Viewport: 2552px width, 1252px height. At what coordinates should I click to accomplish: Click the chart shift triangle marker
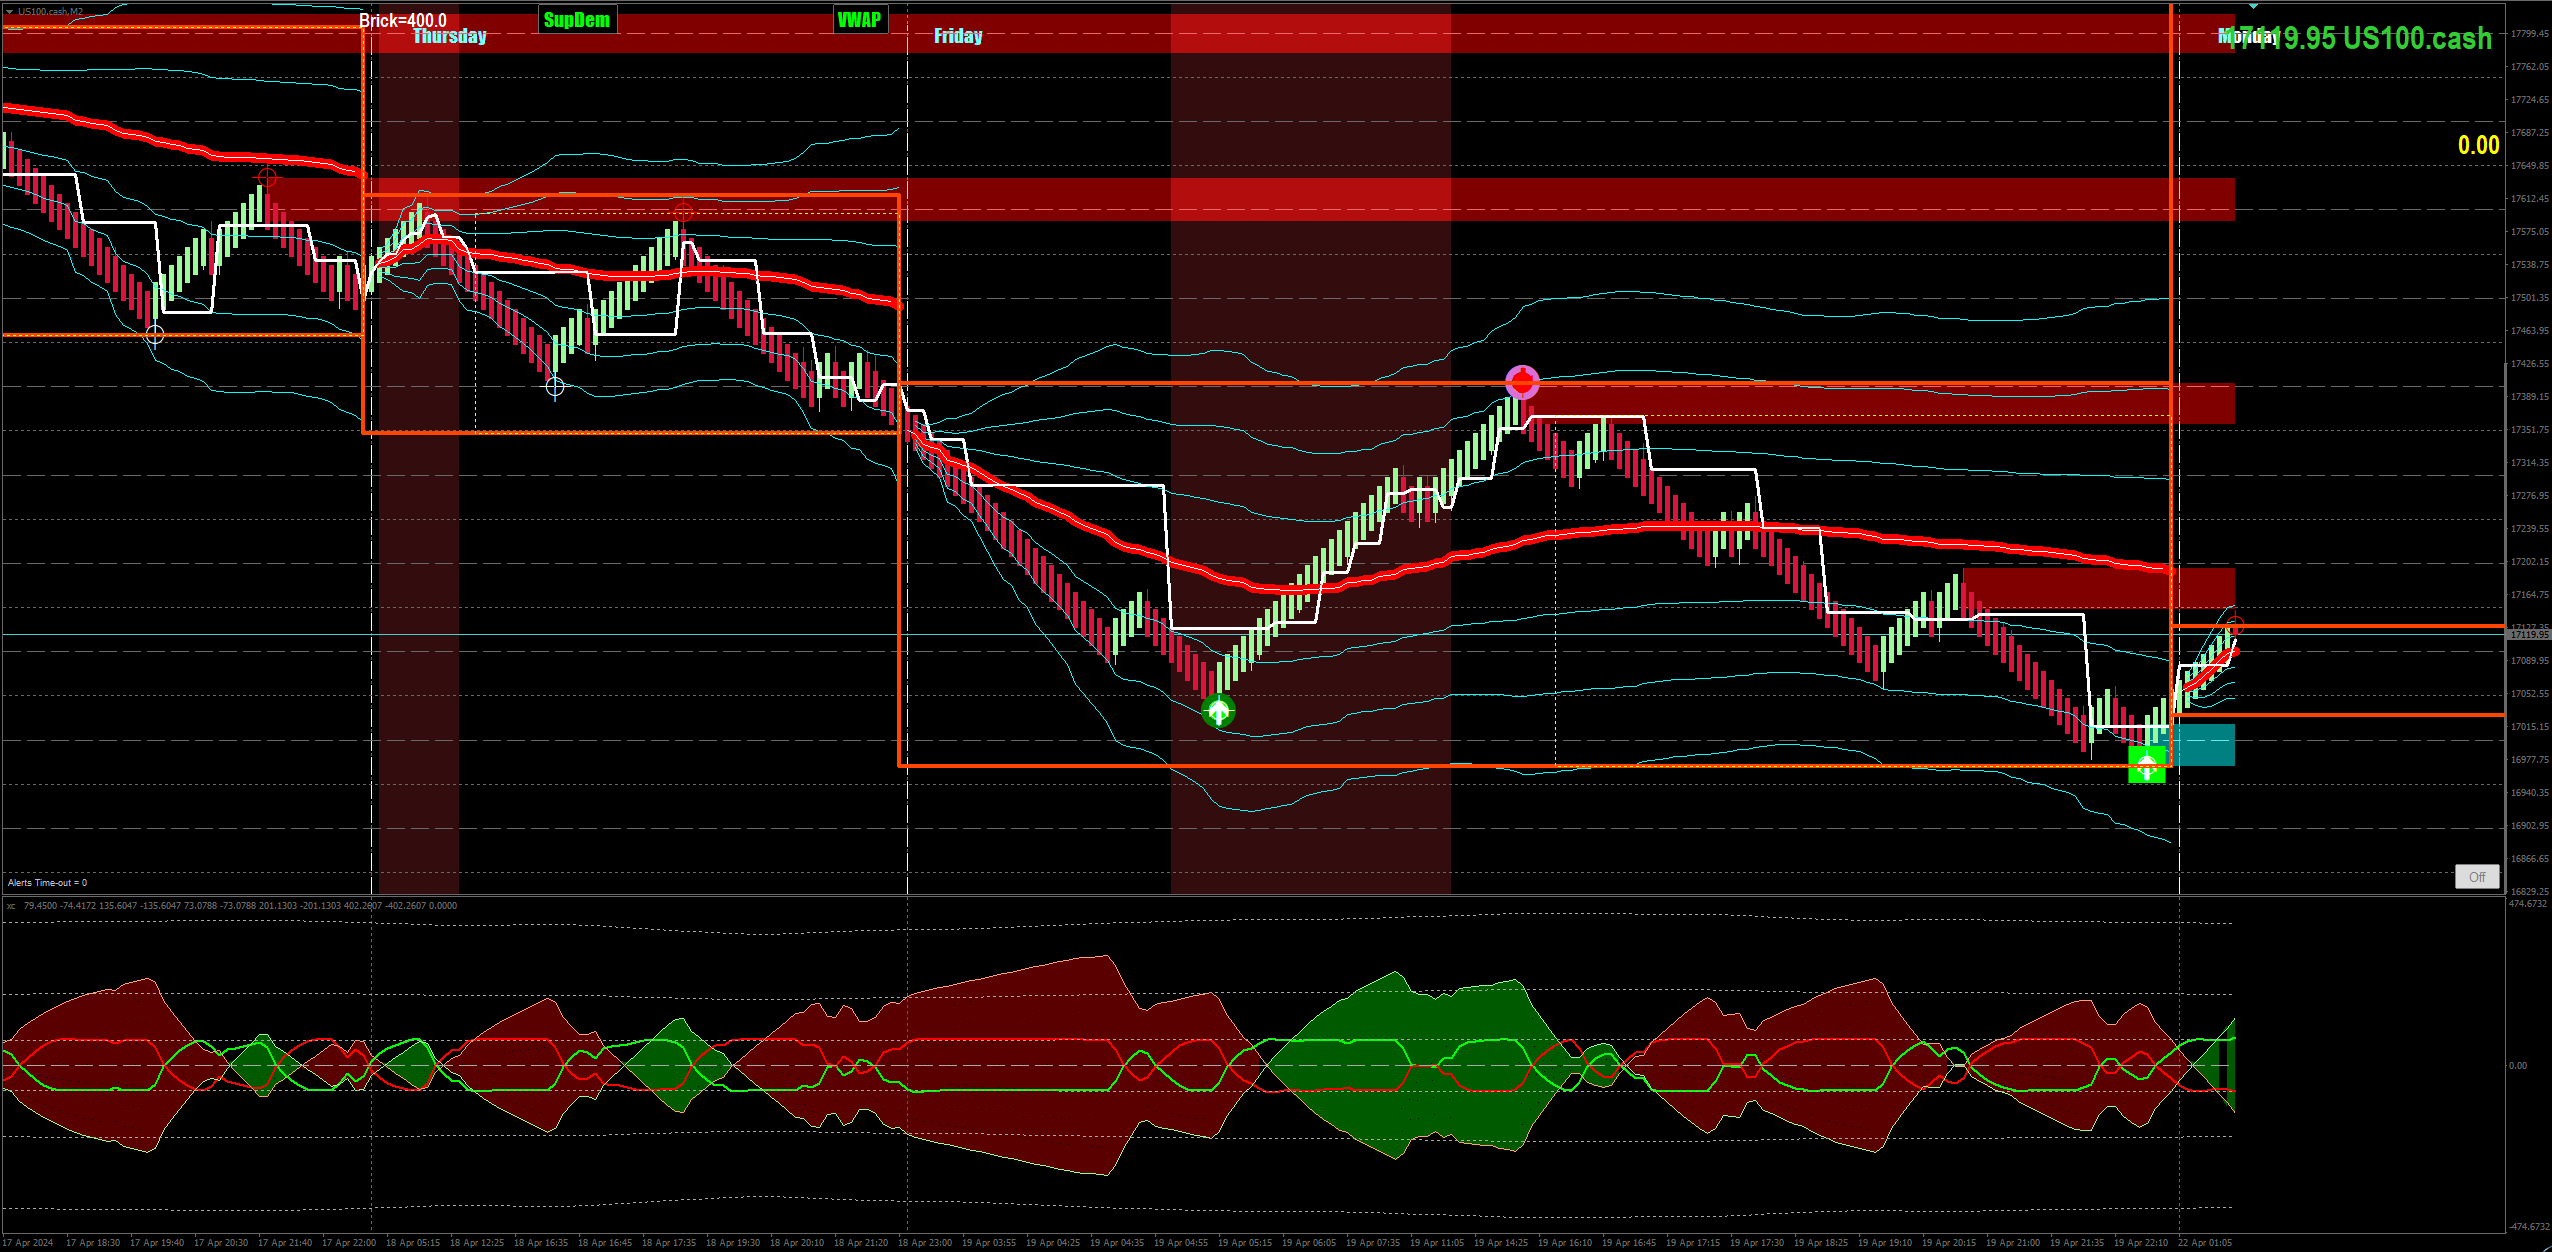pyautogui.click(x=2253, y=6)
